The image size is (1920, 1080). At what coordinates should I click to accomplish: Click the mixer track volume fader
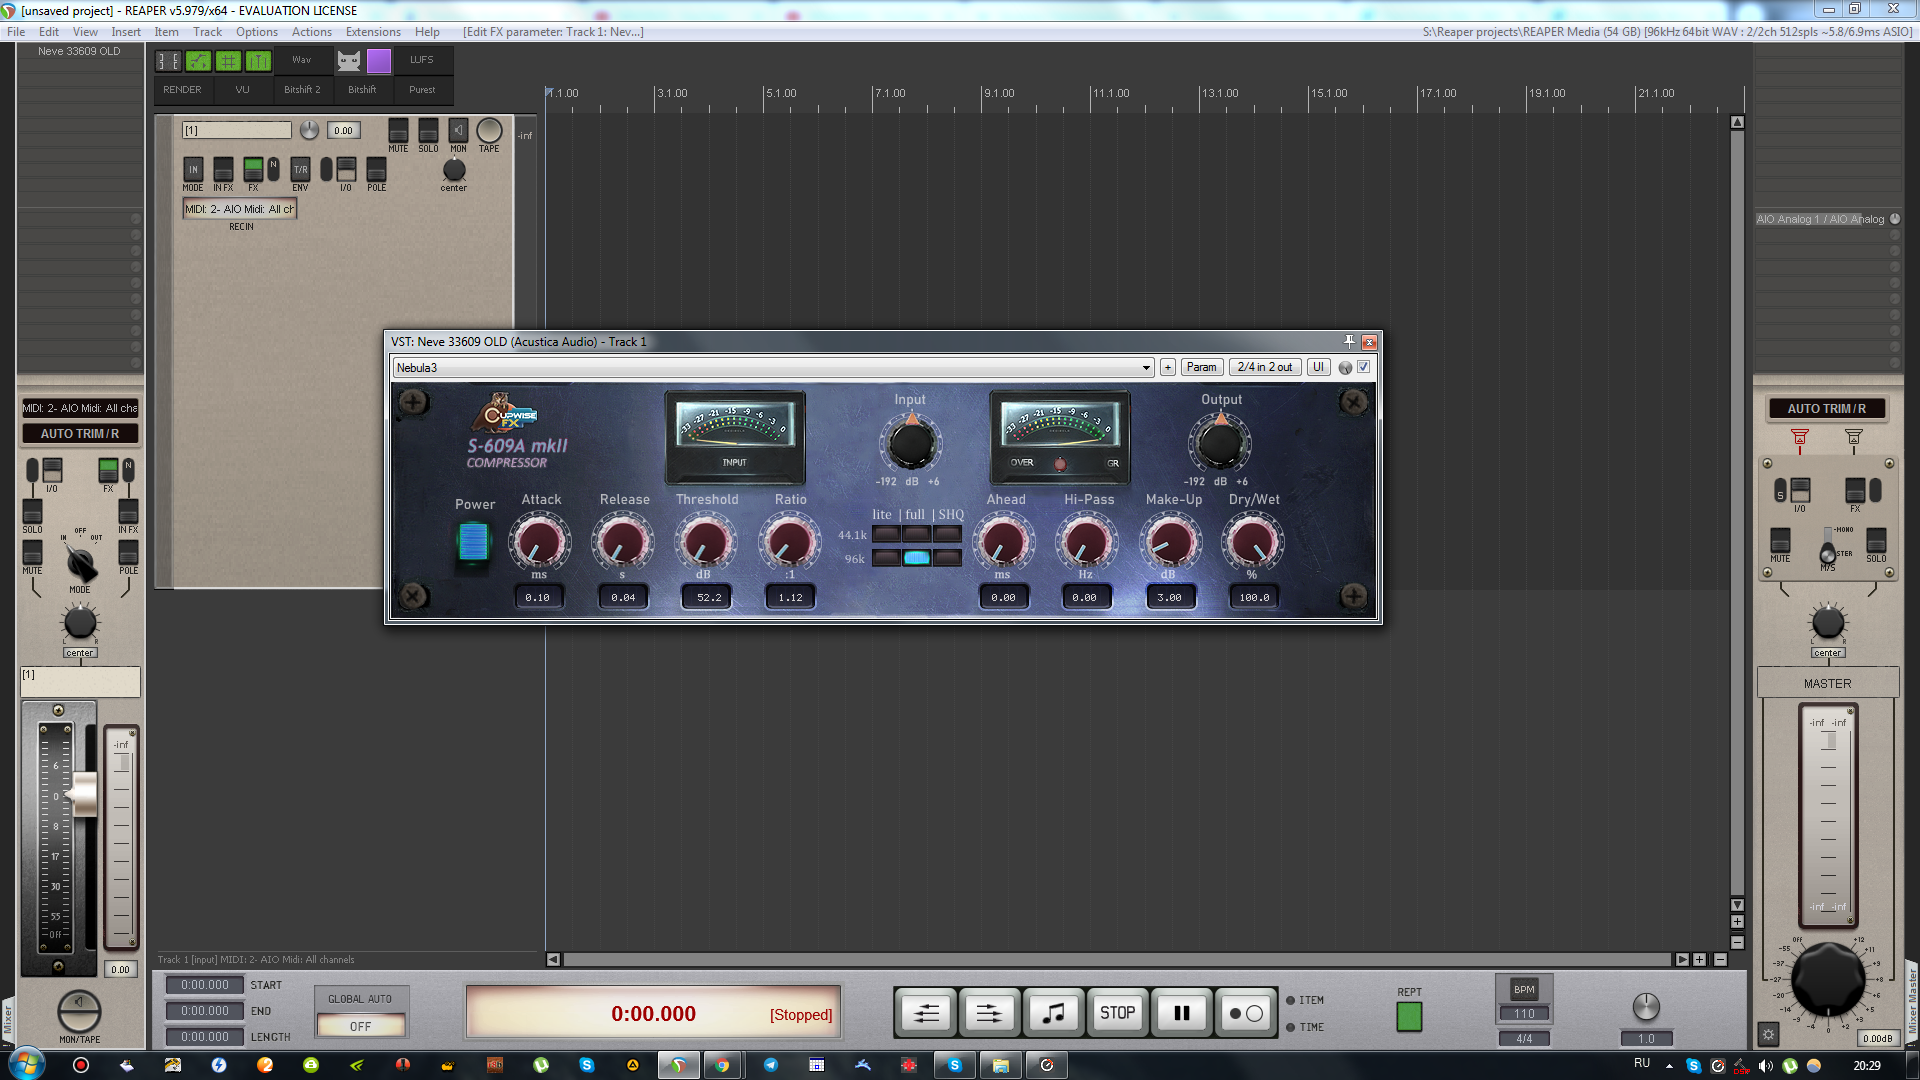[x=83, y=794]
